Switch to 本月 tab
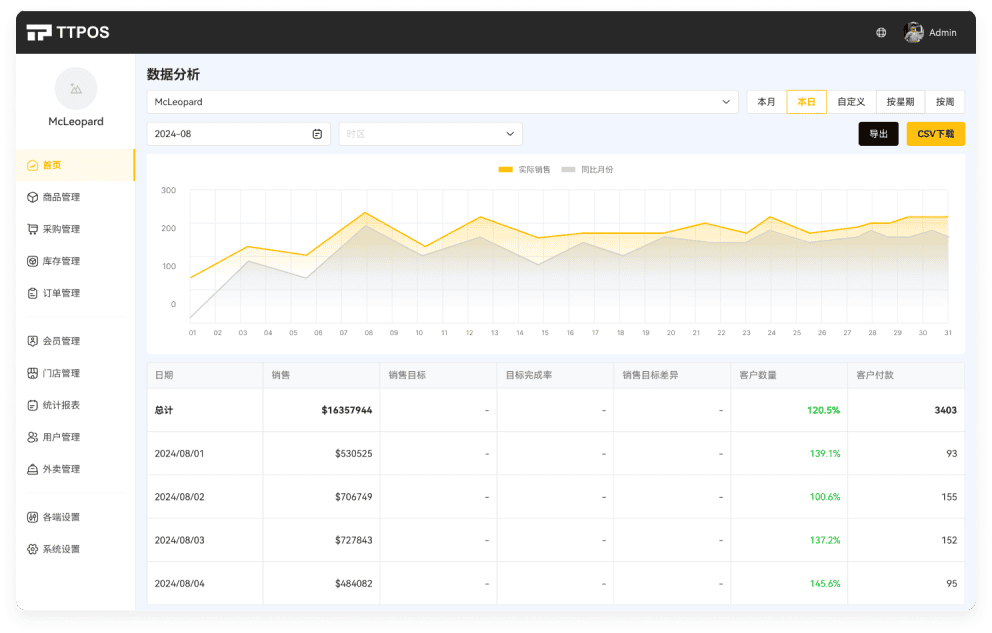This screenshot has height=633, width=992. click(767, 102)
